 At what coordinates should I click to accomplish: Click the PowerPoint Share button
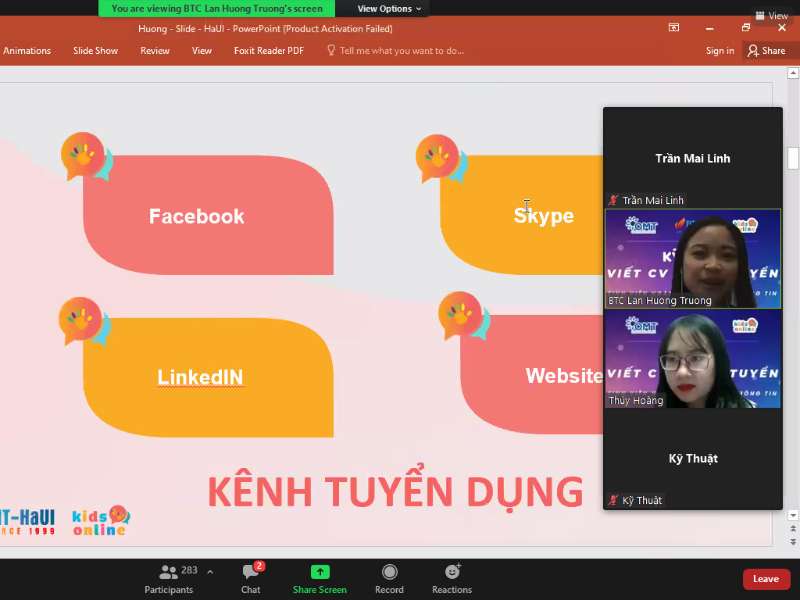pos(770,51)
